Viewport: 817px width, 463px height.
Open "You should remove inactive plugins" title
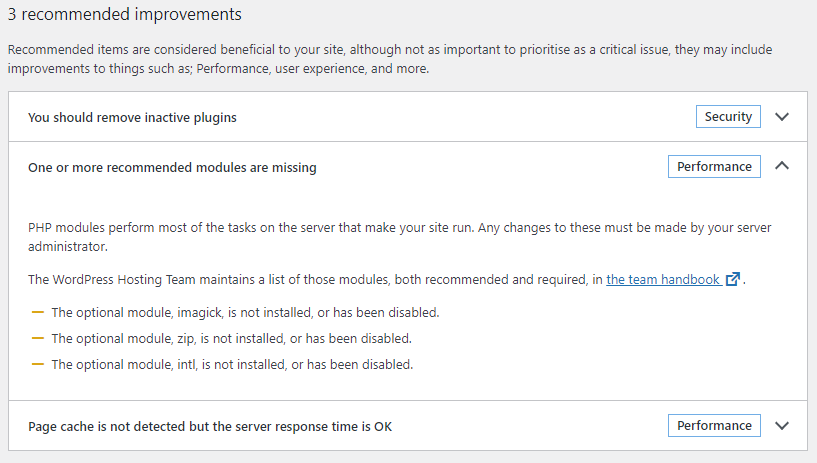[x=132, y=118]
